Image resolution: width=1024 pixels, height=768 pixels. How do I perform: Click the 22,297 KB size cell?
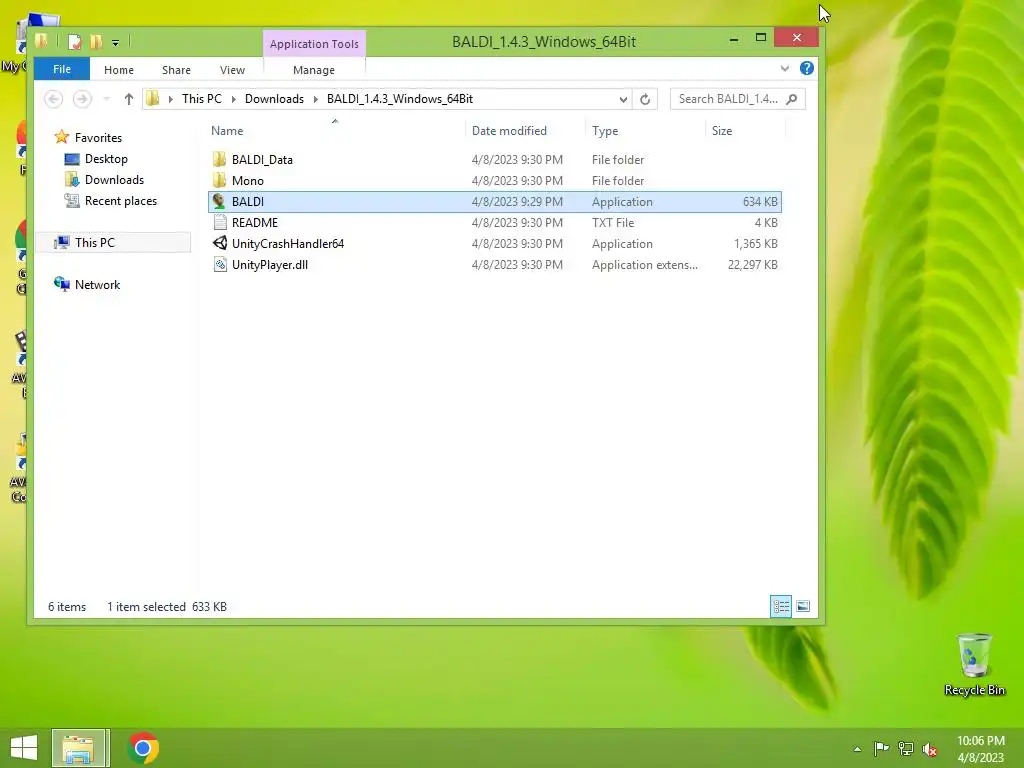tap(752, 264)
